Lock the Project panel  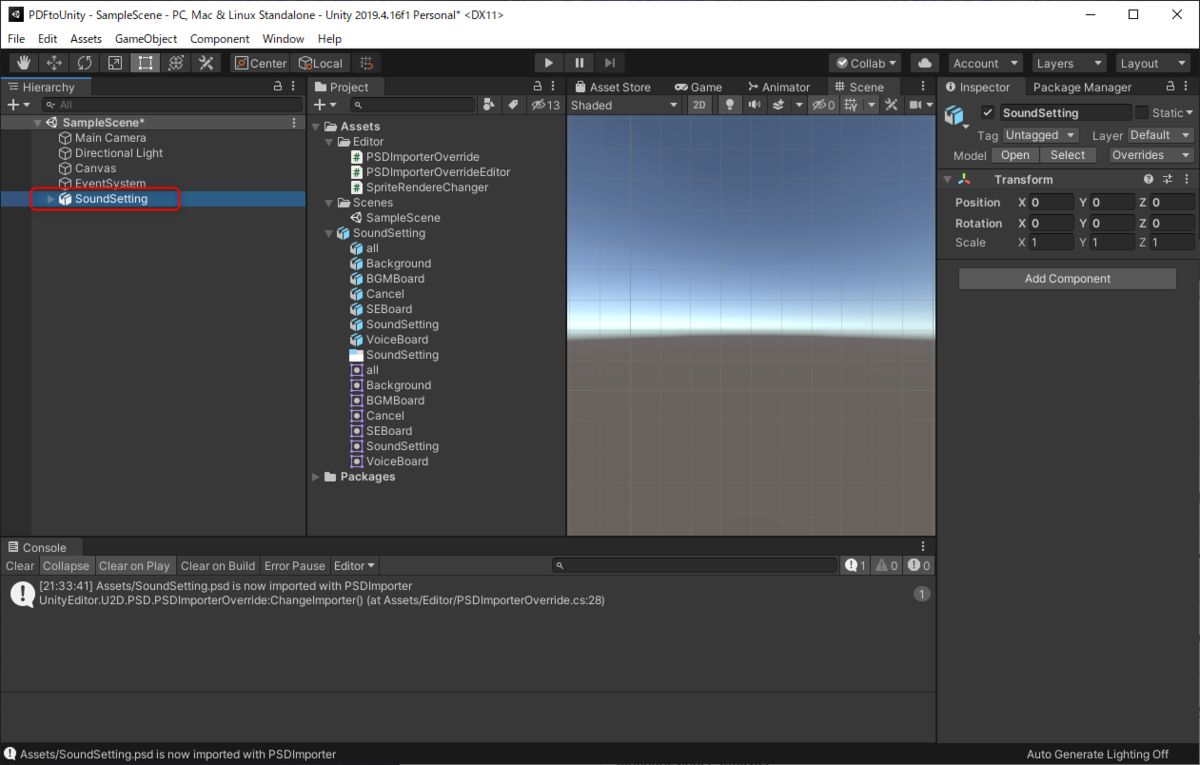point(537,87)
